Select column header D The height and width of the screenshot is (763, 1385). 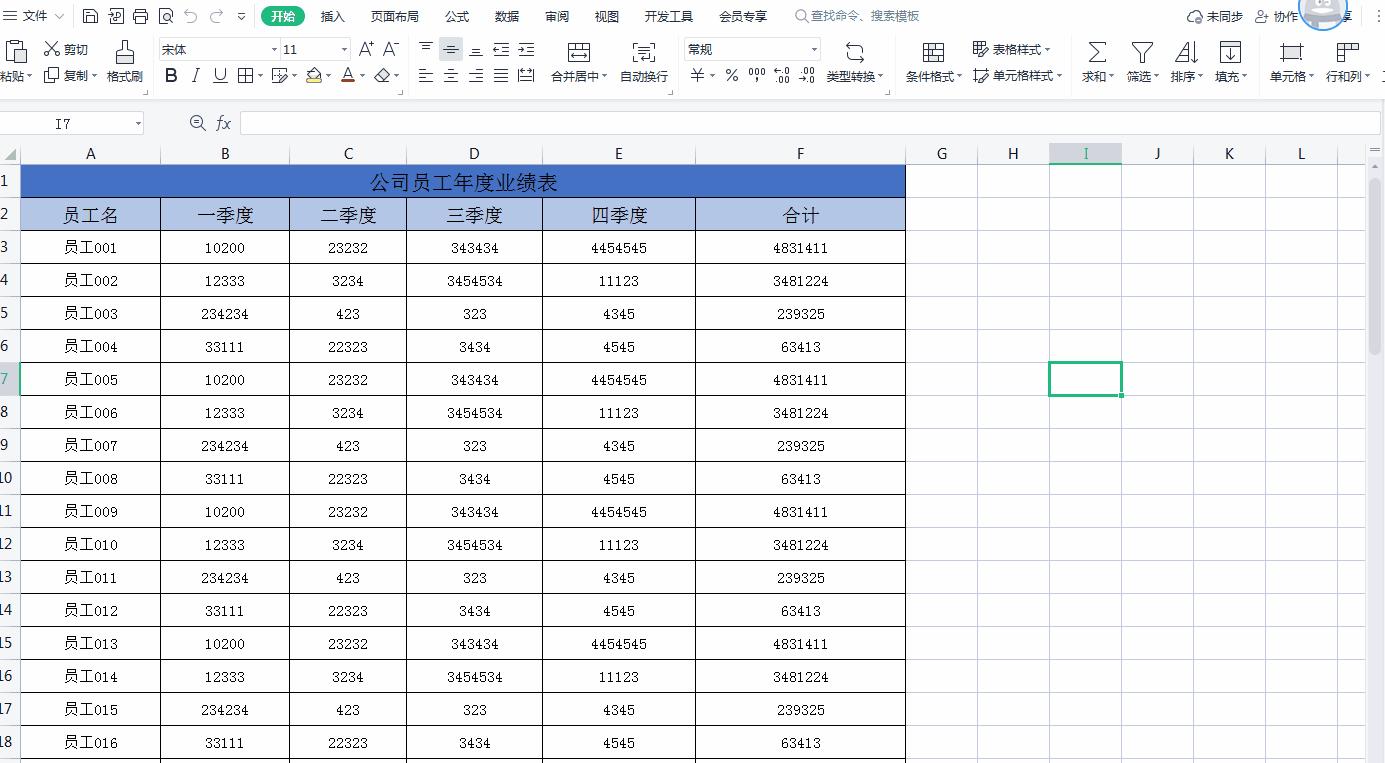pos(474,154)
